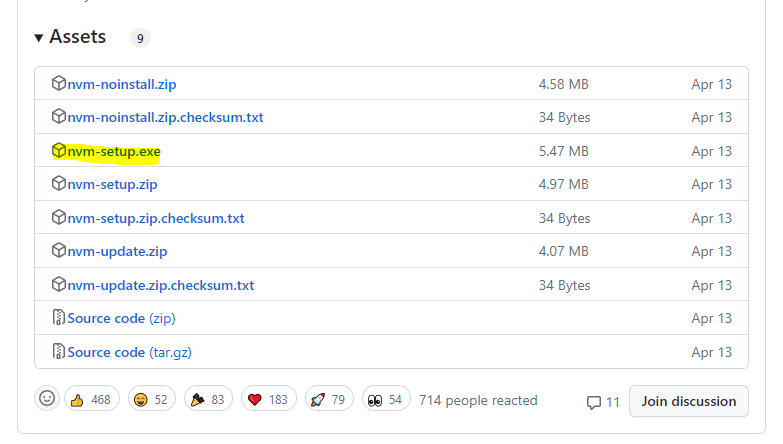This screenshot has height=444, width=783.
Task: Click package icon beside nvm-setup.zip
Action: 59,183
